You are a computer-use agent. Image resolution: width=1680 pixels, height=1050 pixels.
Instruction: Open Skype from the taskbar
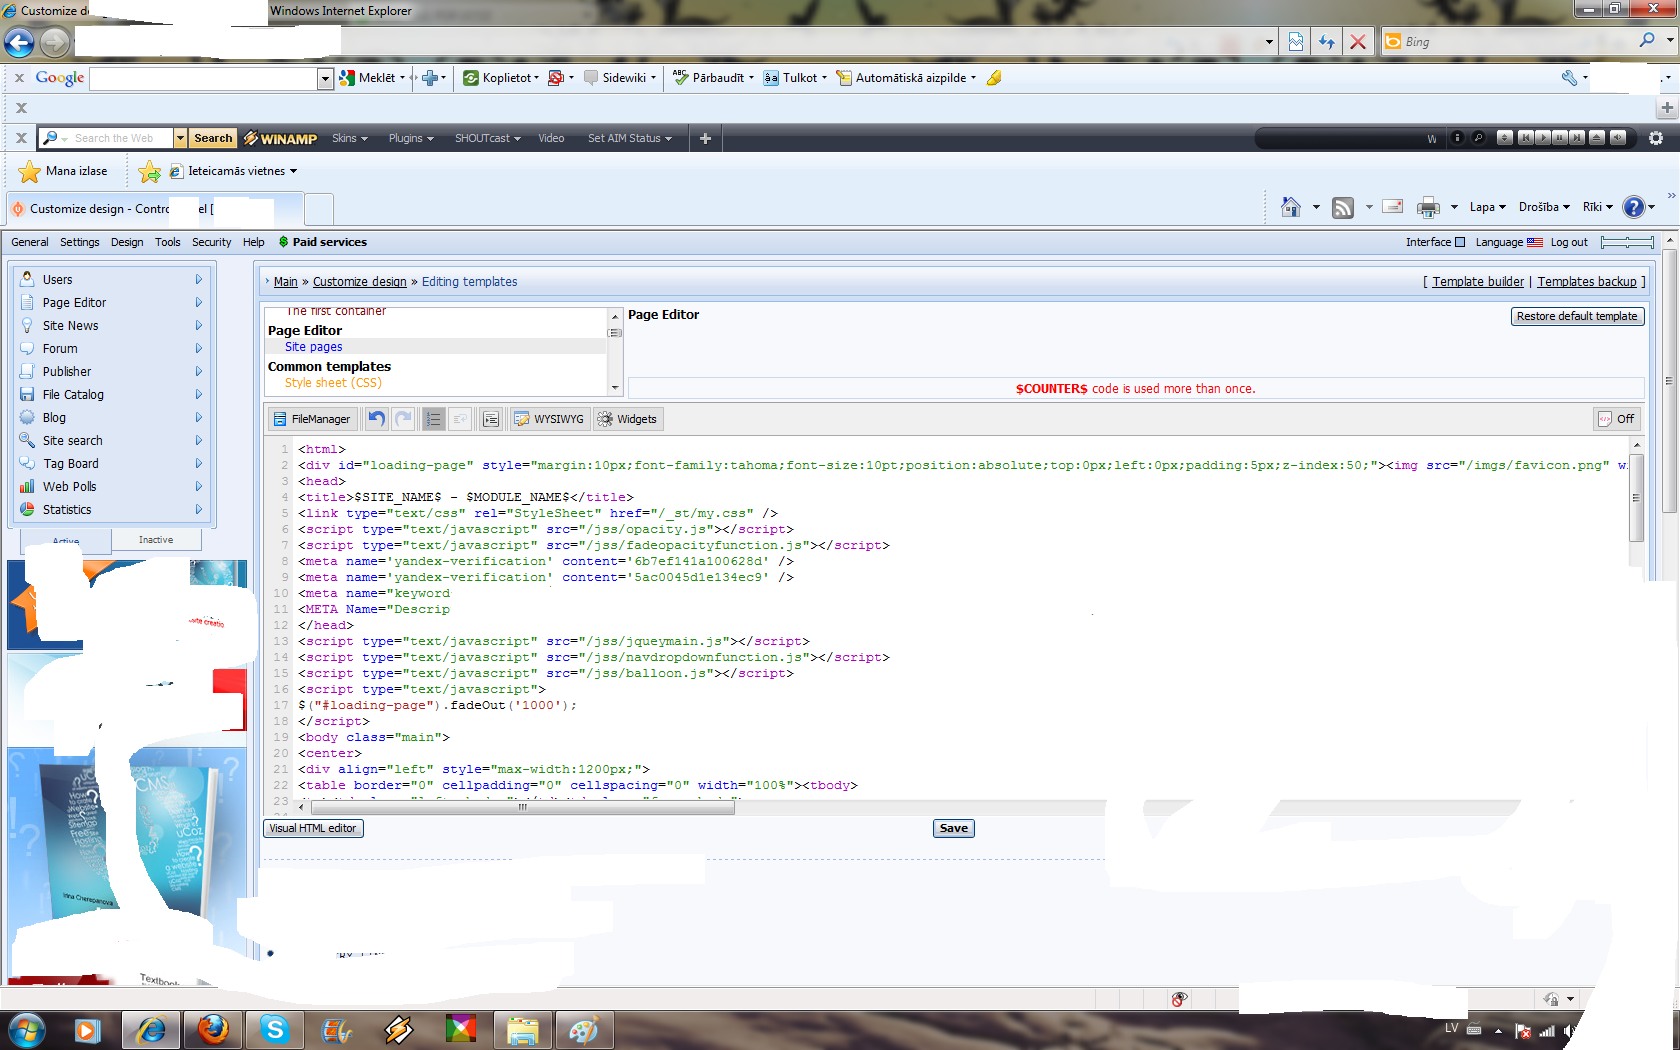(x=274, y=1030)
